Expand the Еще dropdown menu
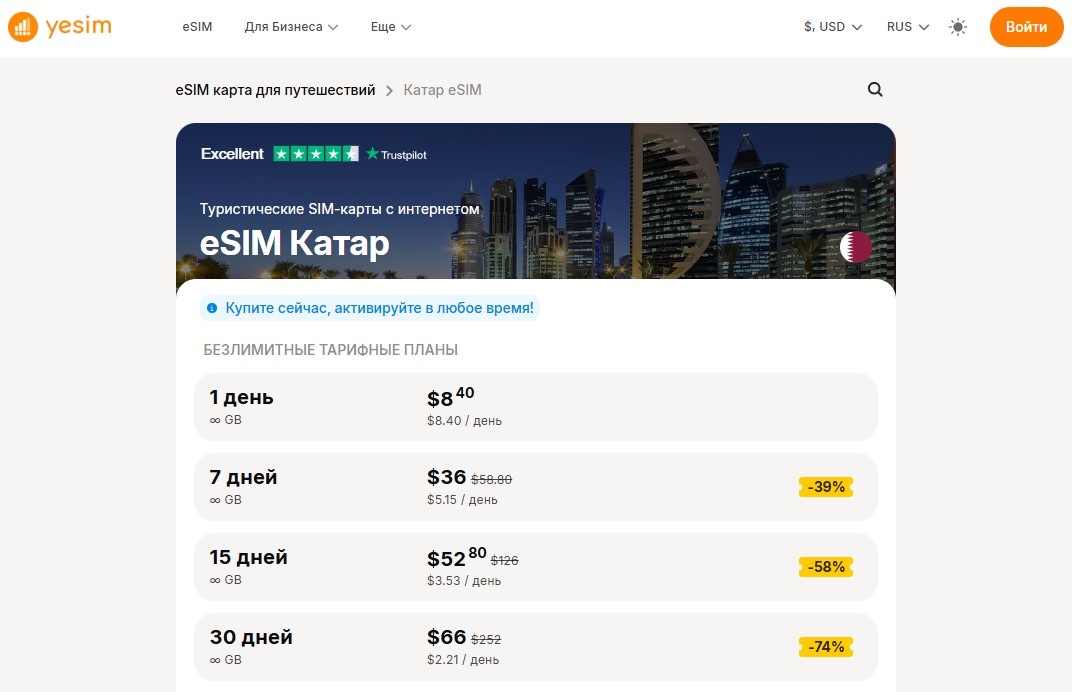 tap(390, 27)
